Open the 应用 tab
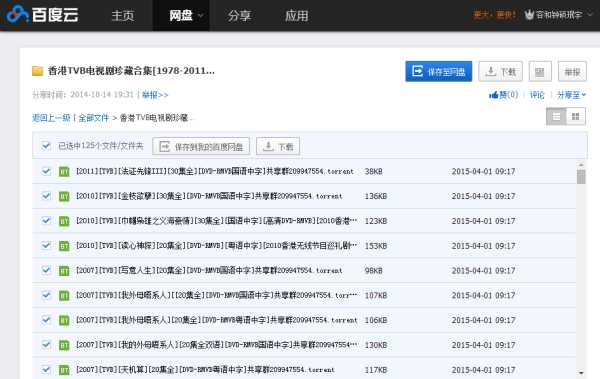 coord(297,16)
